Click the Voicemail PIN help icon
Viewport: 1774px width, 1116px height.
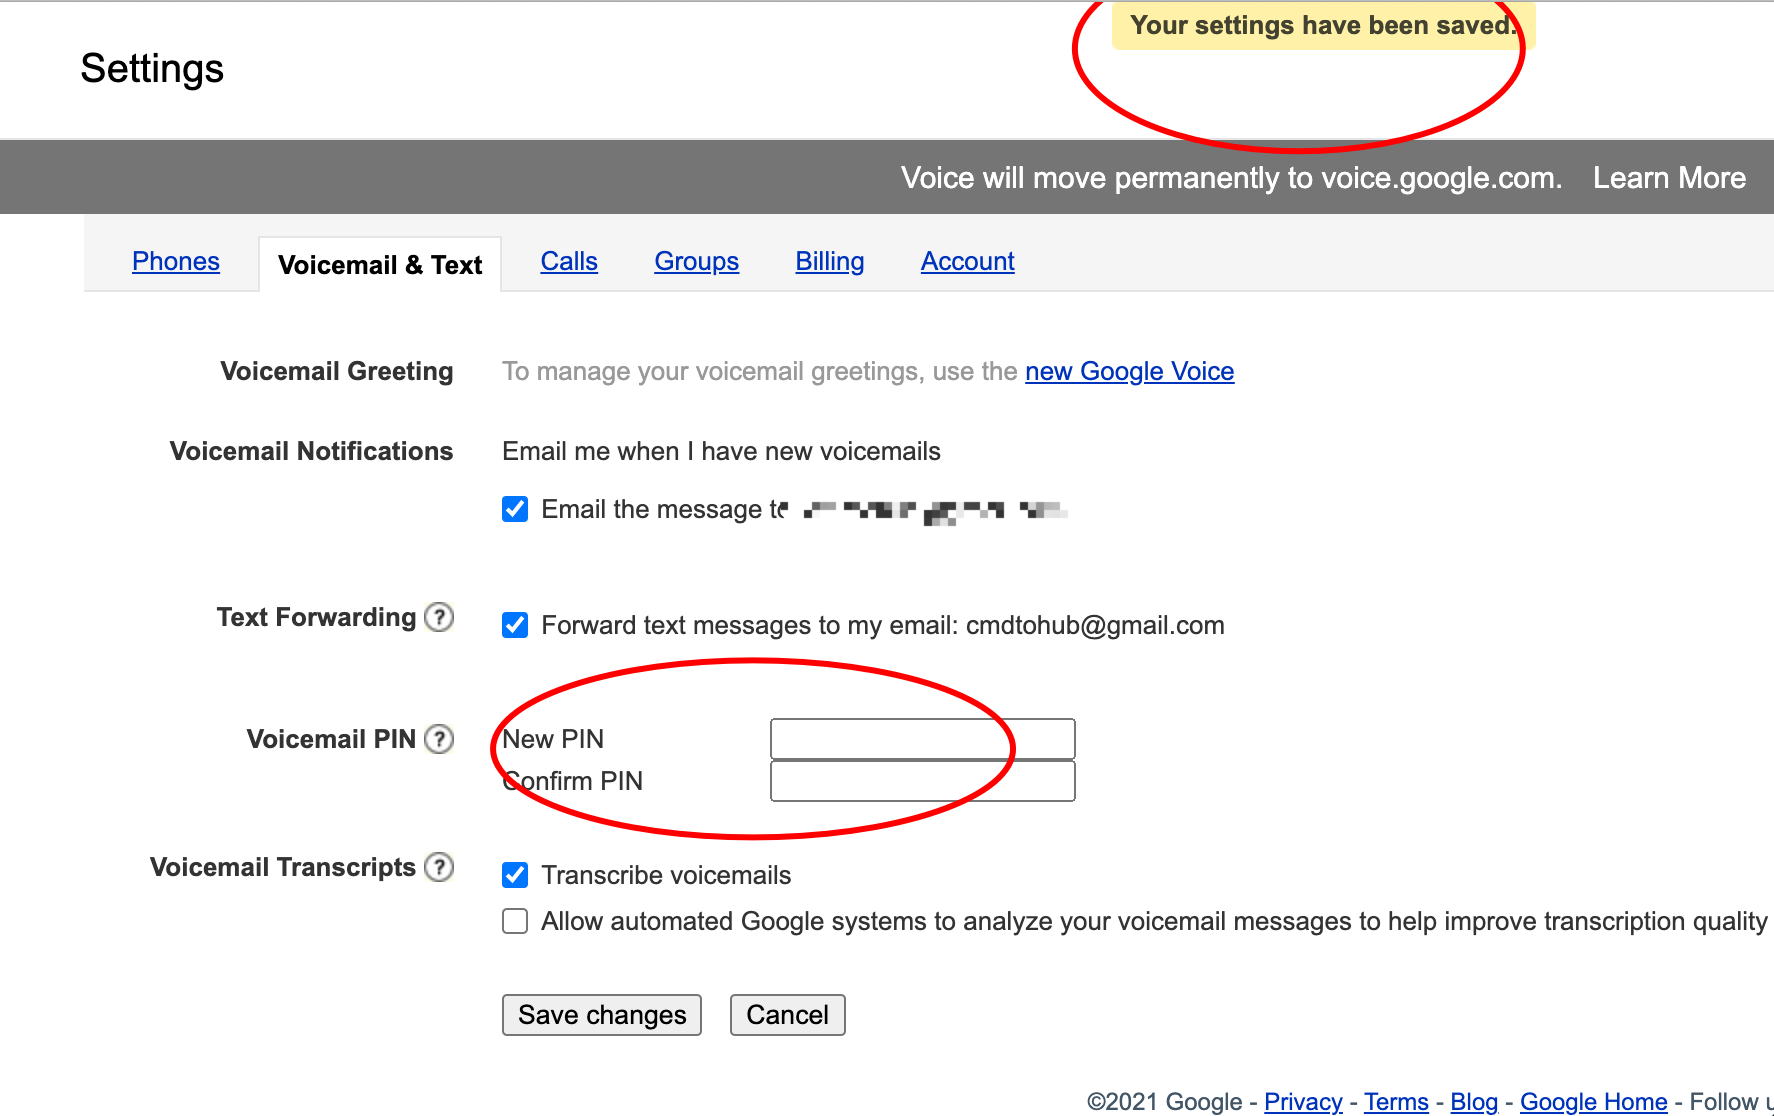coord(439,739)
